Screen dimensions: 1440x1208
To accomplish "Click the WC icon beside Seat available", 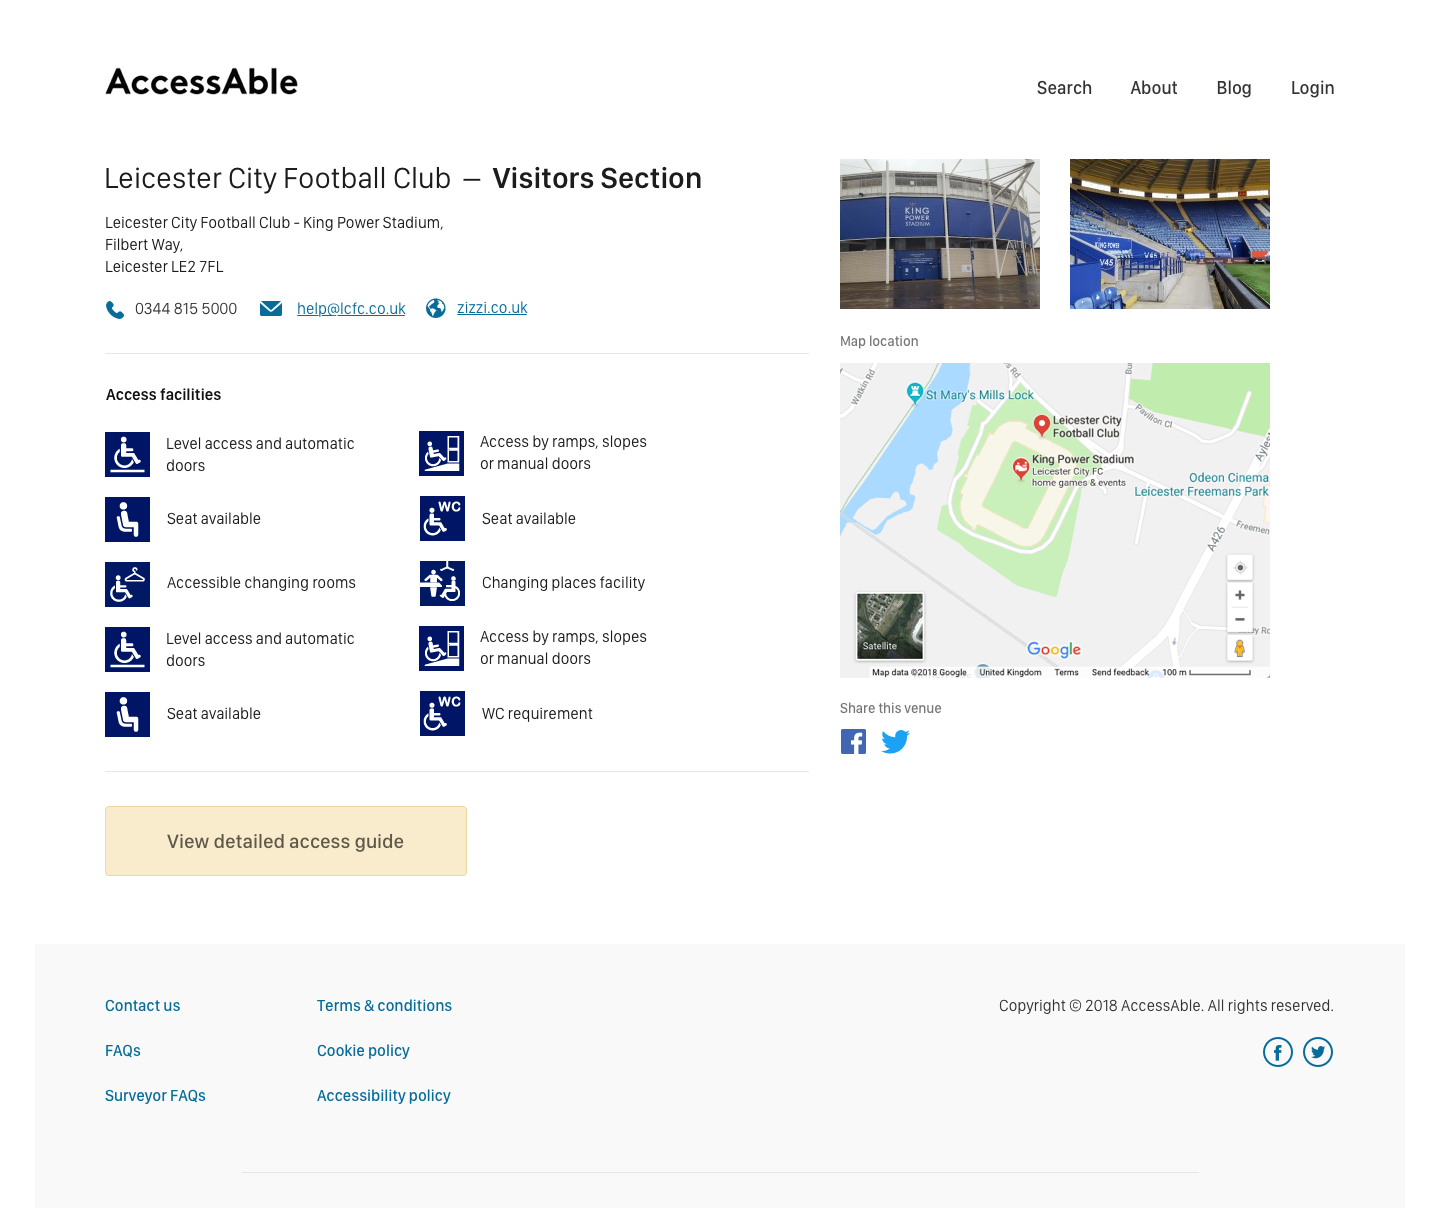I will click(442, 519).
